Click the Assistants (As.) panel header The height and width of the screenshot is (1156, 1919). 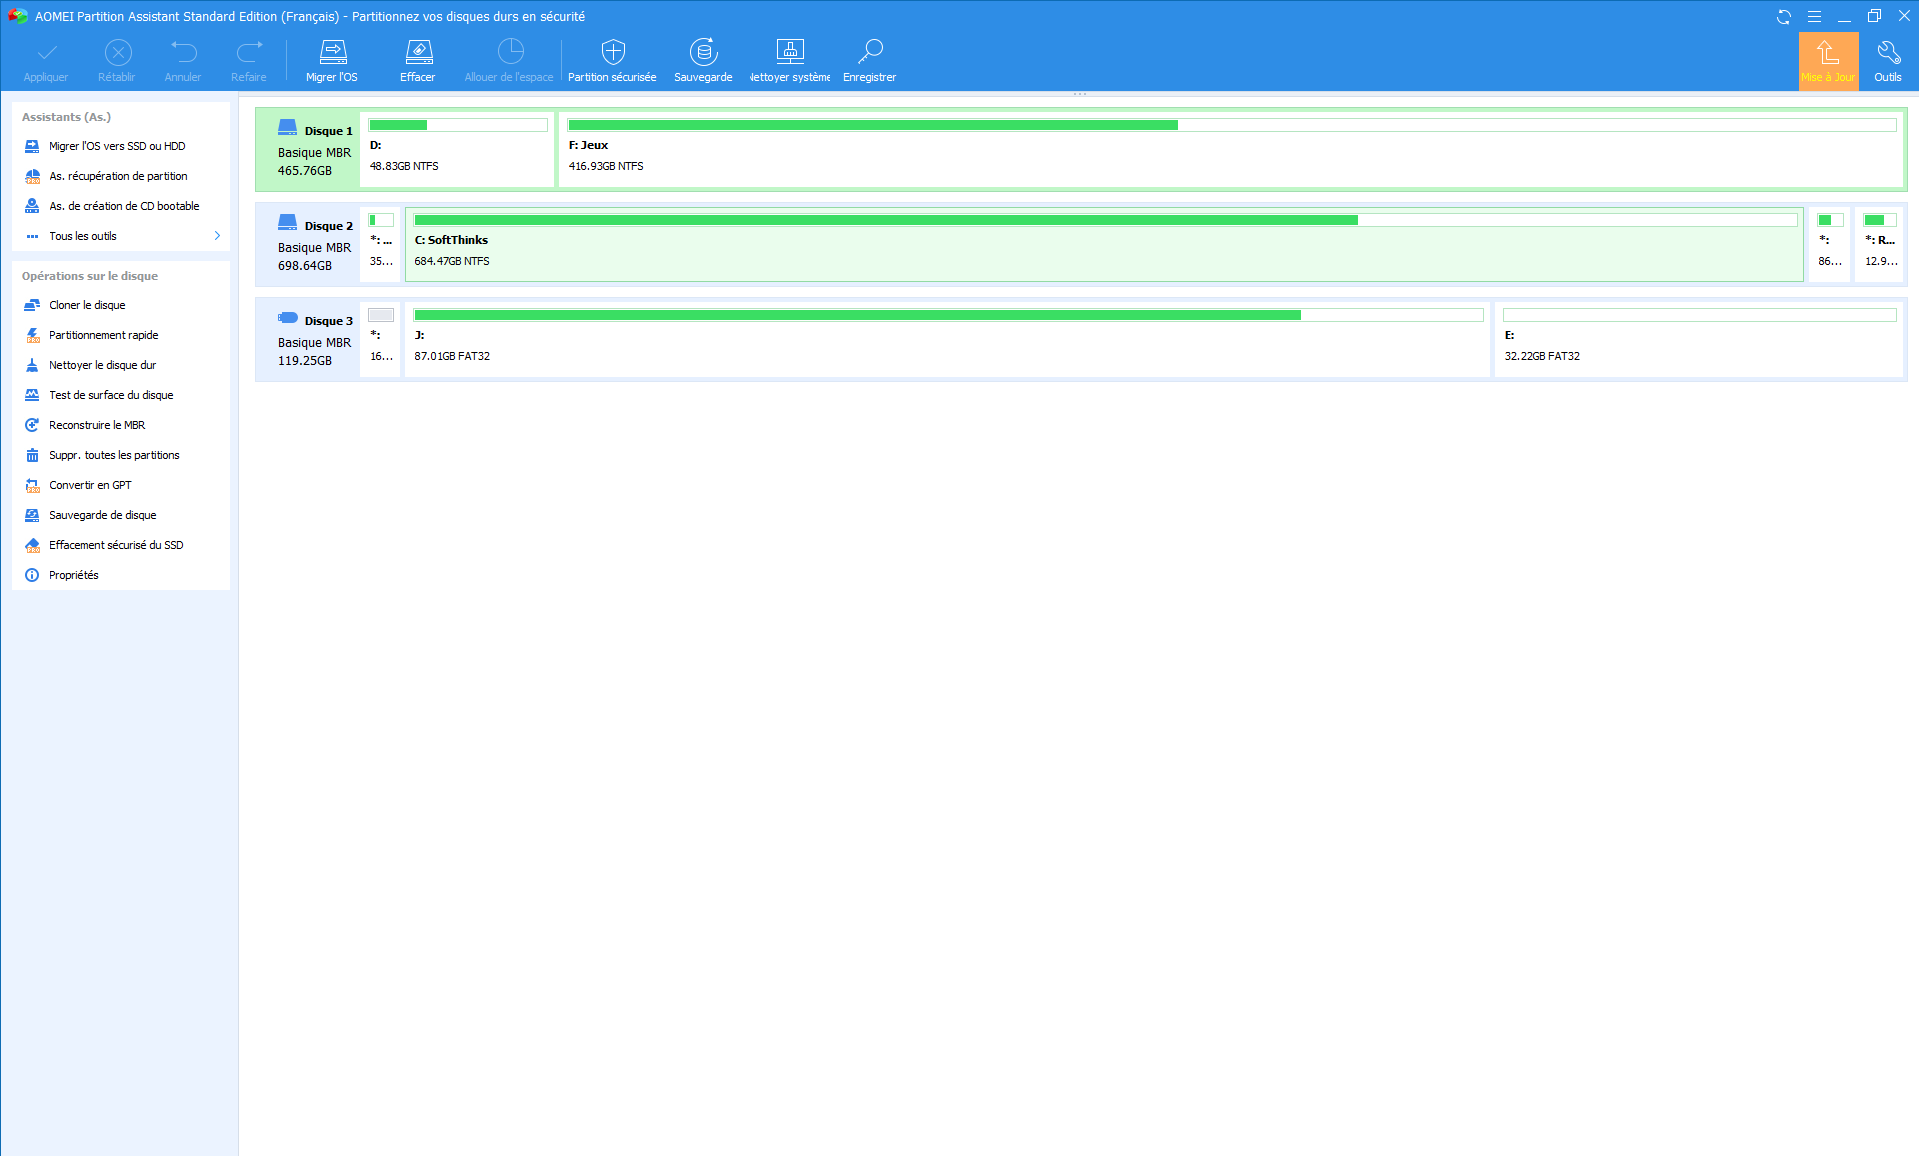pos(66,117)
